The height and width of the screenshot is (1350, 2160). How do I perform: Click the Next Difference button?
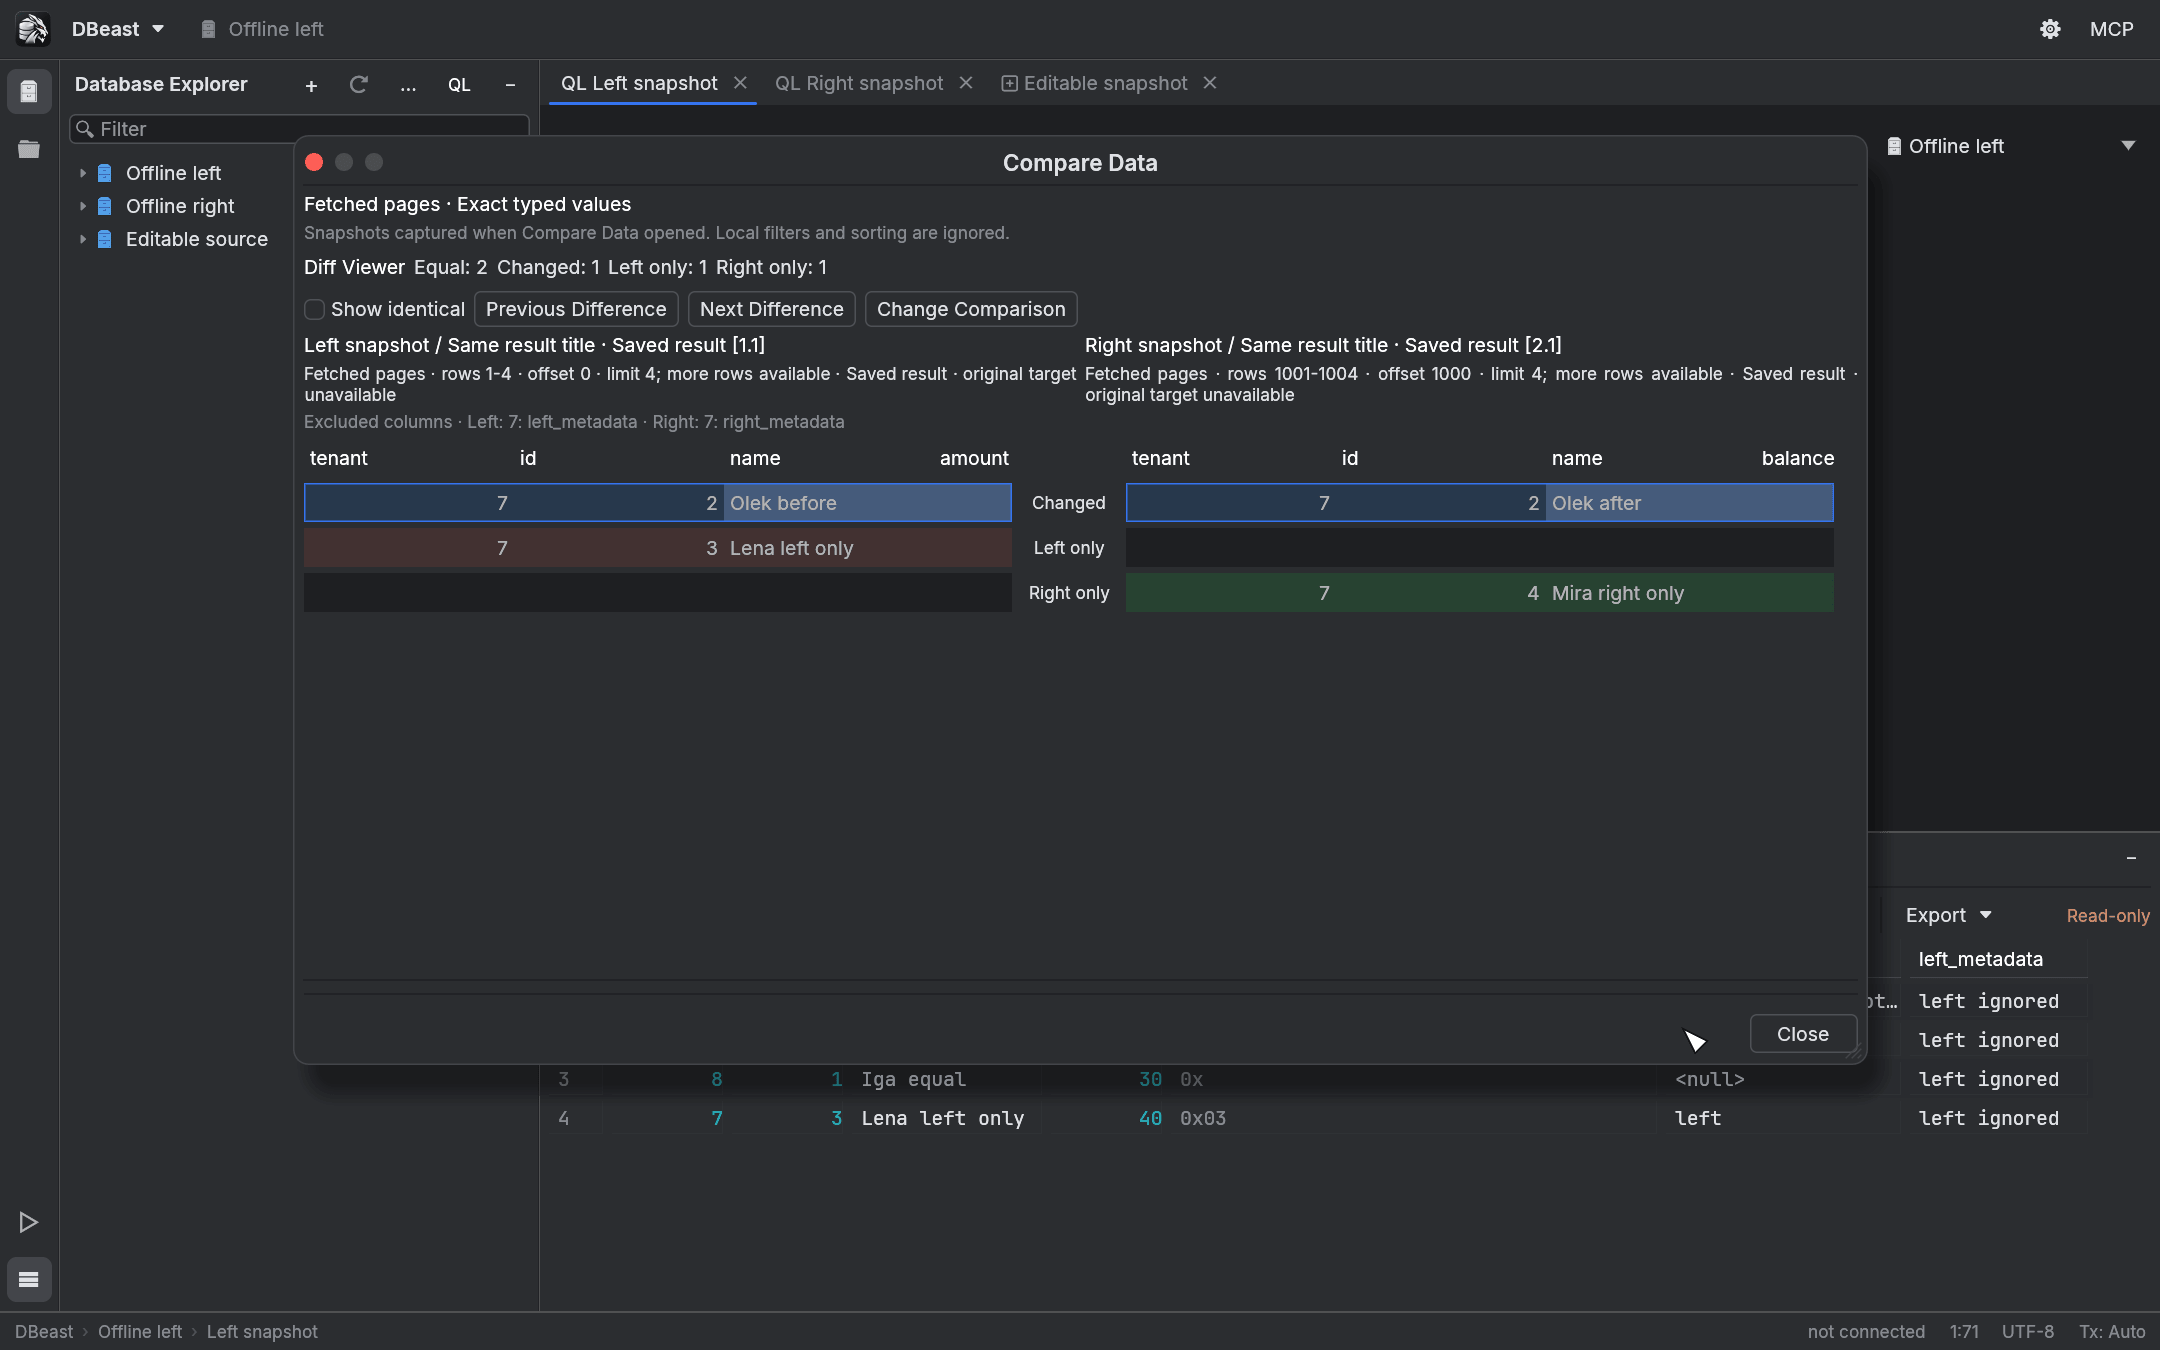click(772, 309)
